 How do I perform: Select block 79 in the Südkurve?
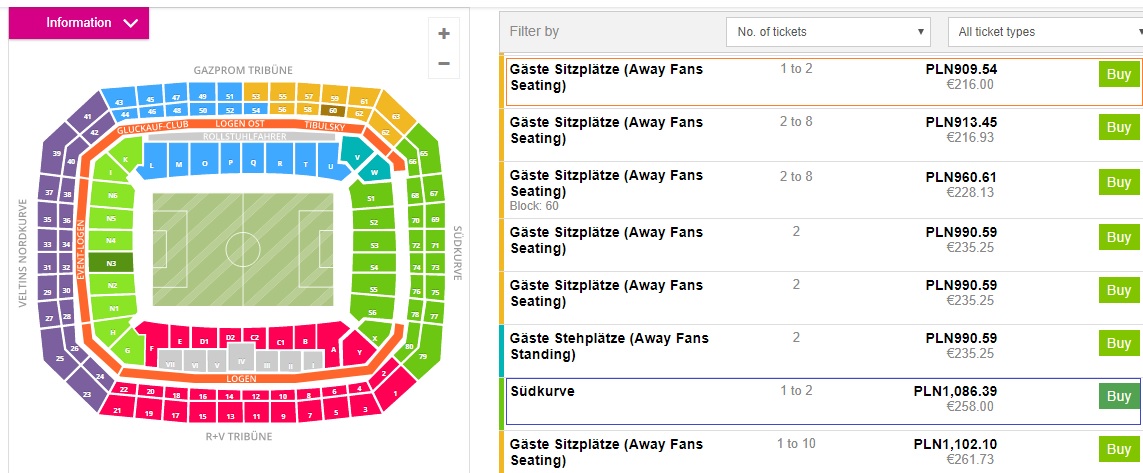(423, 357)
